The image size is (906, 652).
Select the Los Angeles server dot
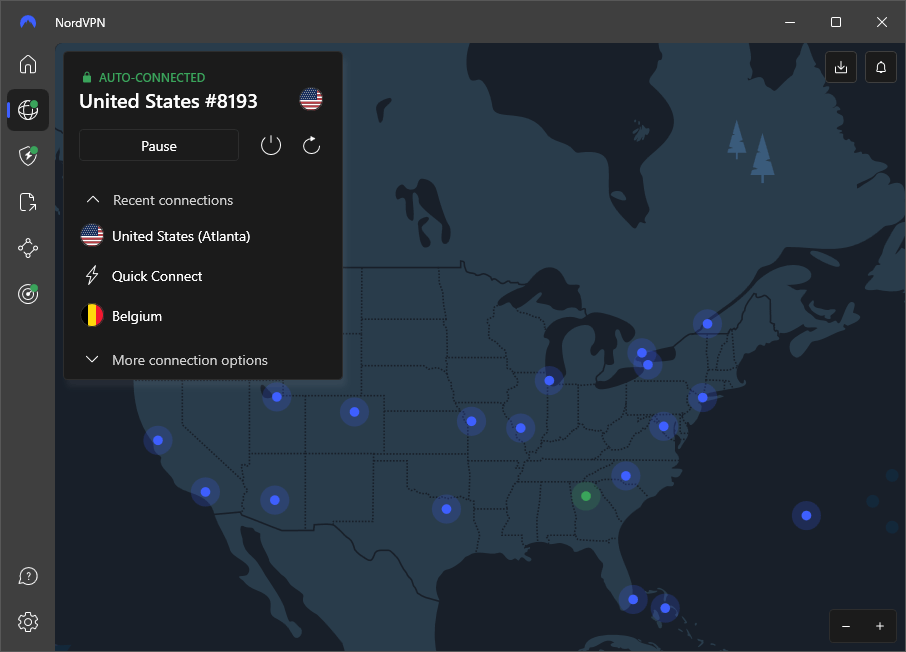tap(205, 492)
